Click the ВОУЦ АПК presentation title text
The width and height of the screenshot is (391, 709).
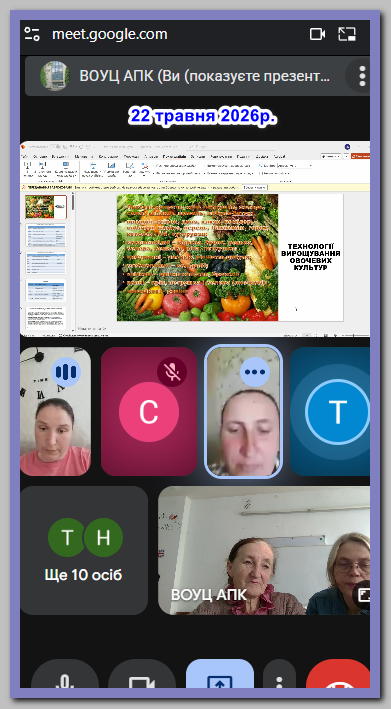(204, 76)
